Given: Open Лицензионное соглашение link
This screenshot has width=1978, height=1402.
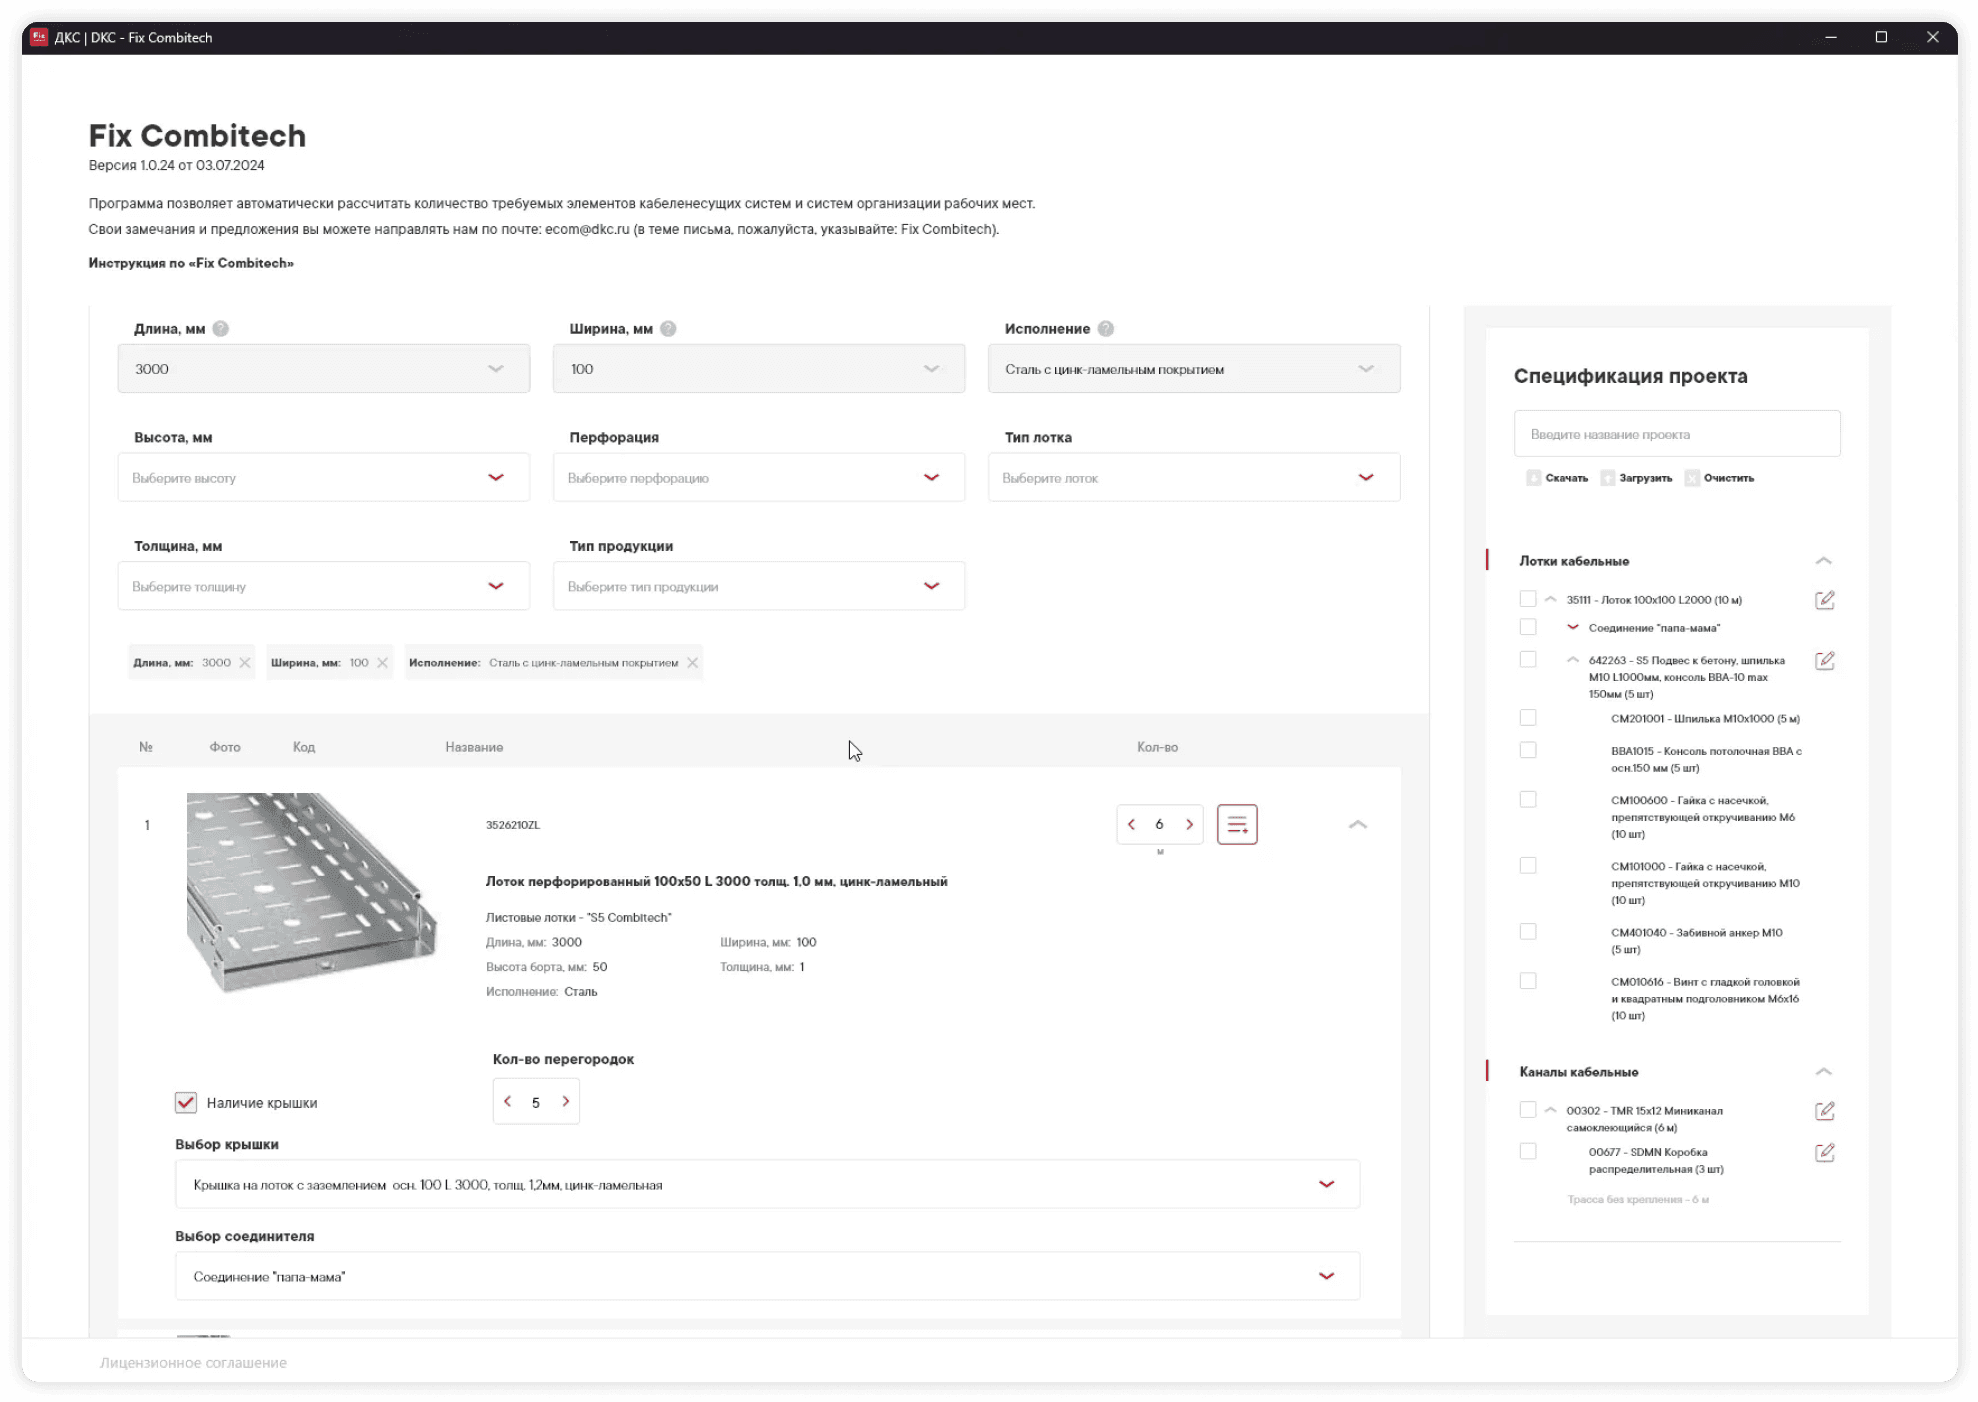Looking at the screenshot, I should pyautogui.click(x=193, y=1363).
